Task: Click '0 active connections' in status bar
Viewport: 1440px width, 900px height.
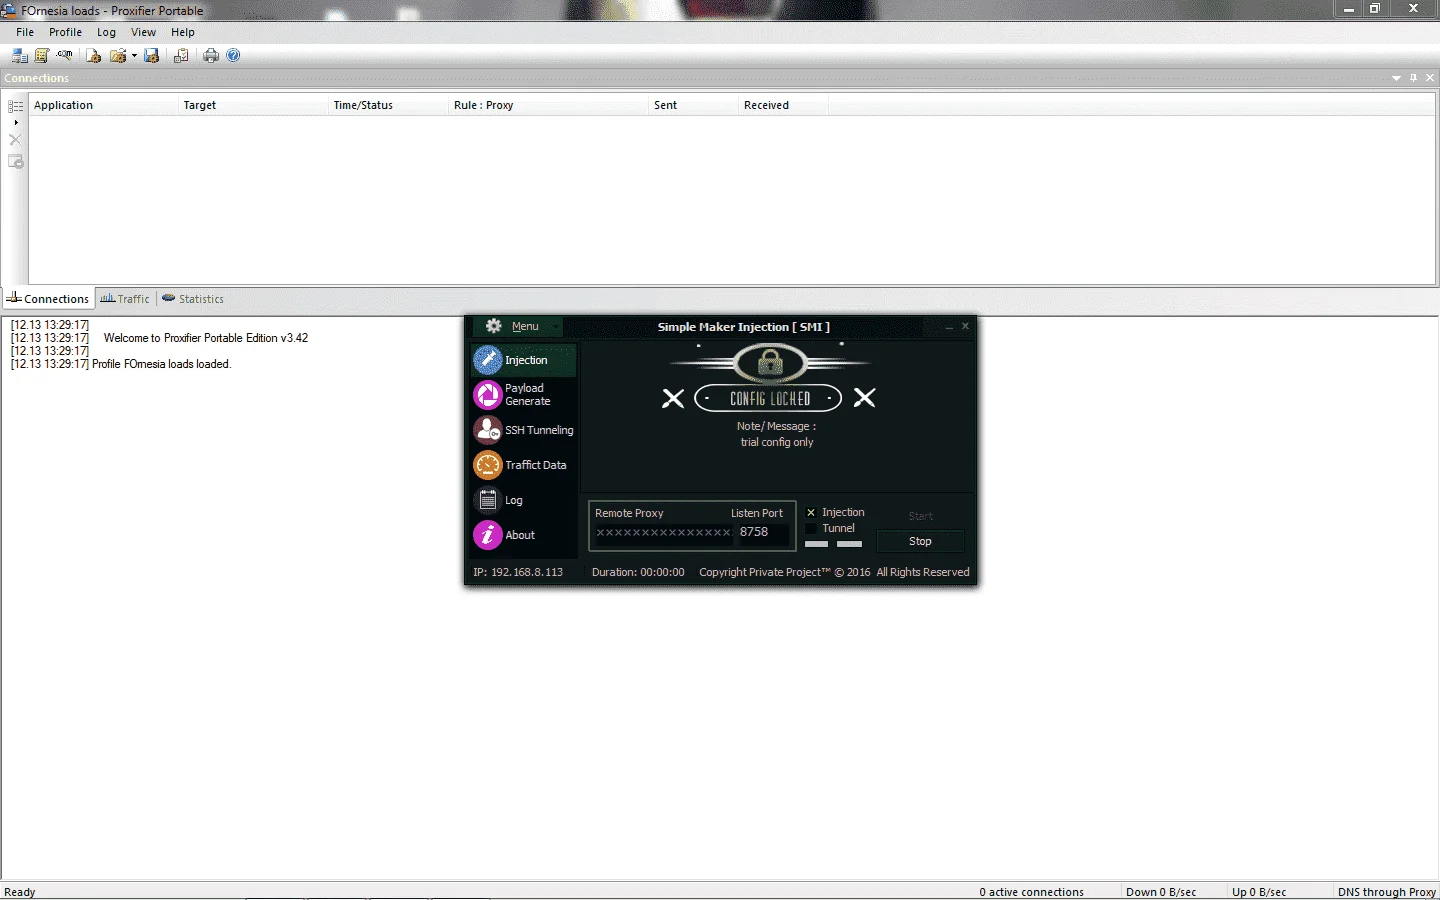Action: [x=1031, y=892]
